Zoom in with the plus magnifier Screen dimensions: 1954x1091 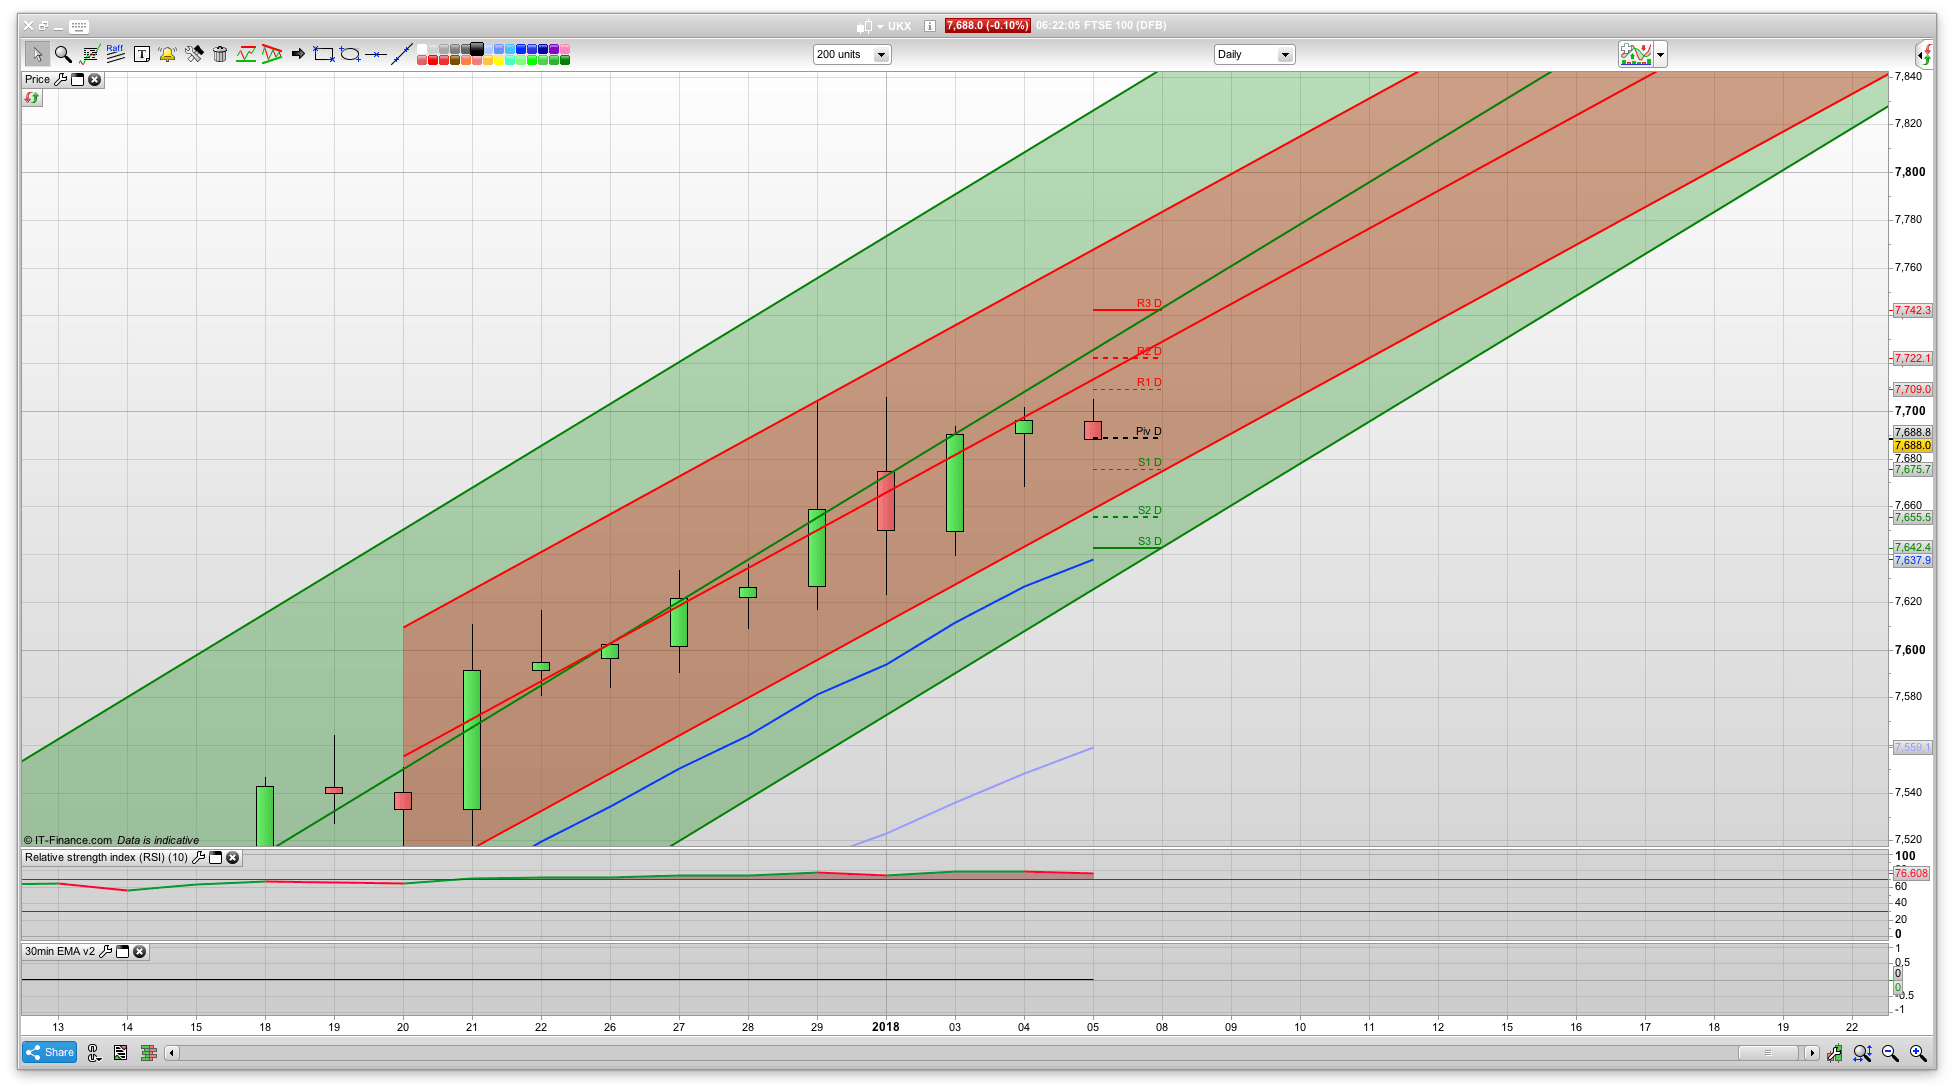tap(1918, 1052)
